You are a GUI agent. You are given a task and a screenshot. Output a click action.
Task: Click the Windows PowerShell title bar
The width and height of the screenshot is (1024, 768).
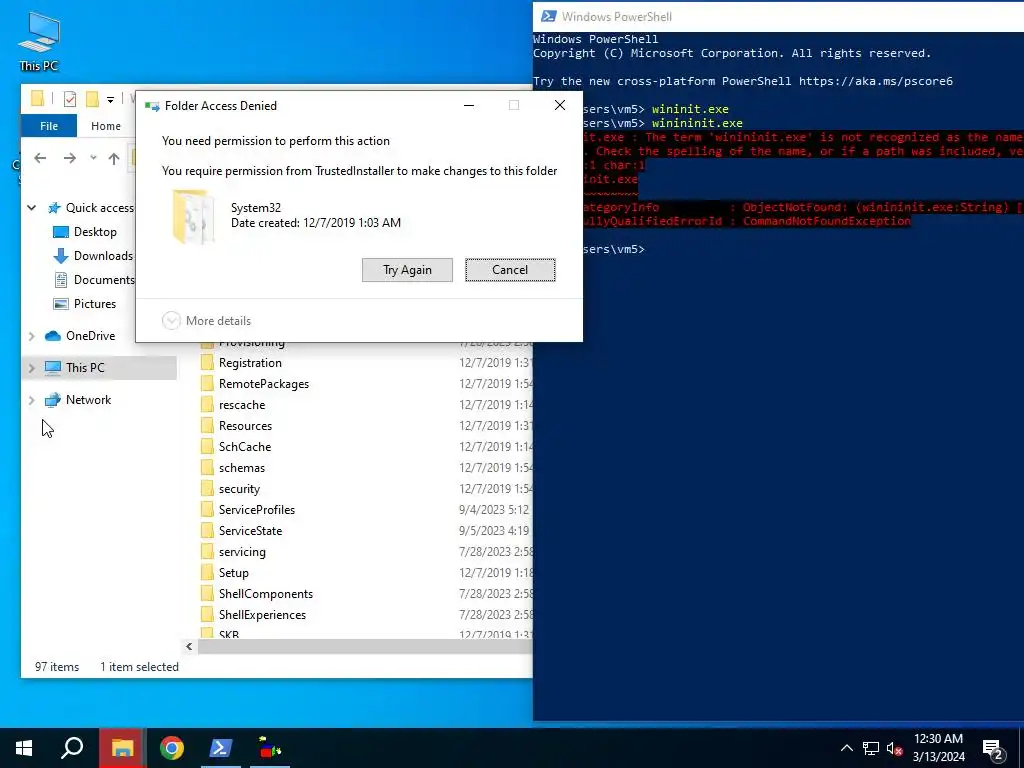(x=778, y=16)
